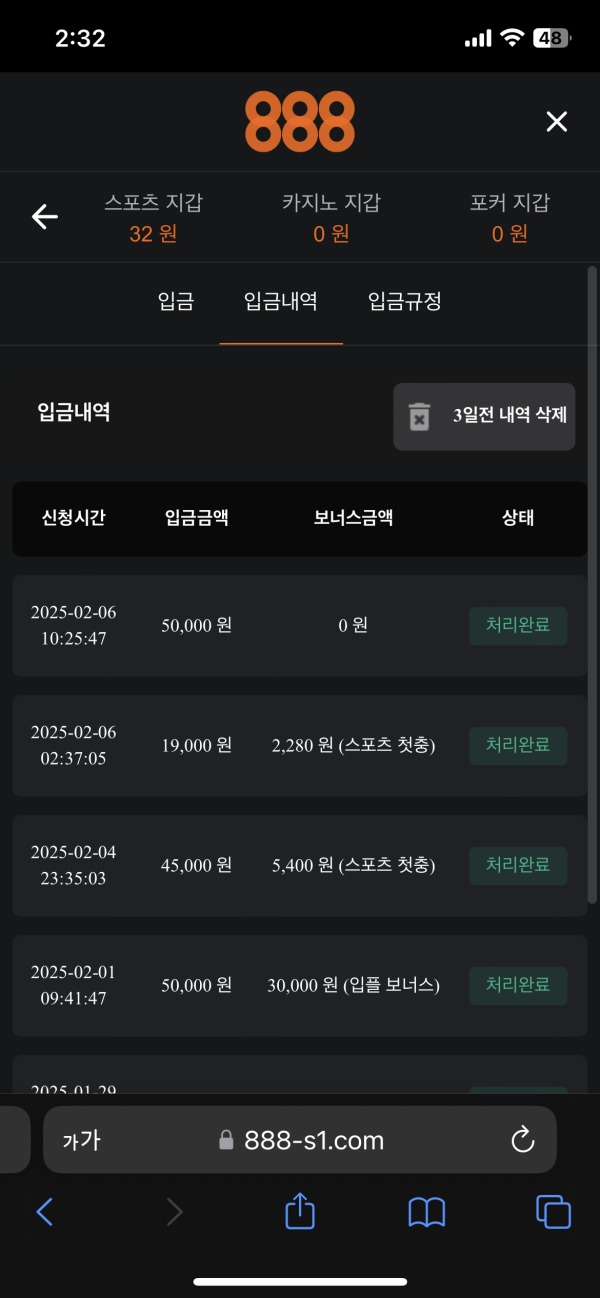Tap the back arrow beside 스포츠 지갑

coord(45,216)
